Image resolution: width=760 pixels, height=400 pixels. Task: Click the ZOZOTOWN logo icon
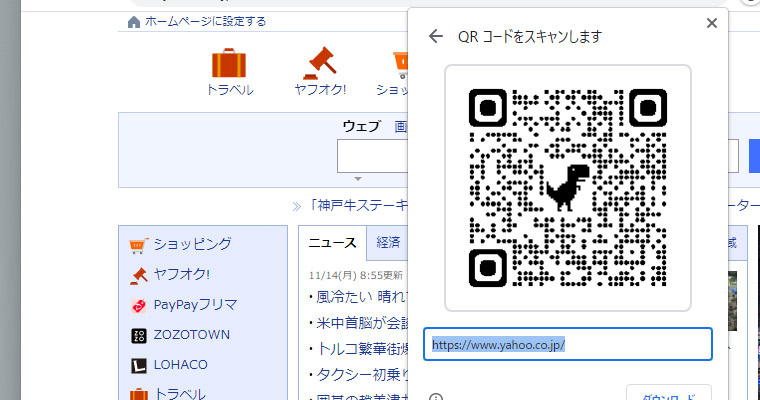click(139, 336)
